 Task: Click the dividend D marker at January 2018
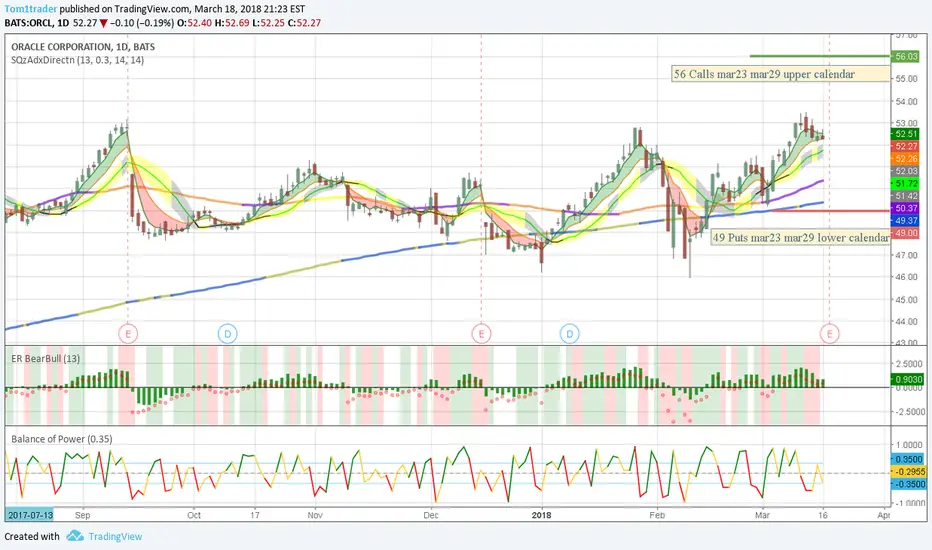tap(569, 334)
